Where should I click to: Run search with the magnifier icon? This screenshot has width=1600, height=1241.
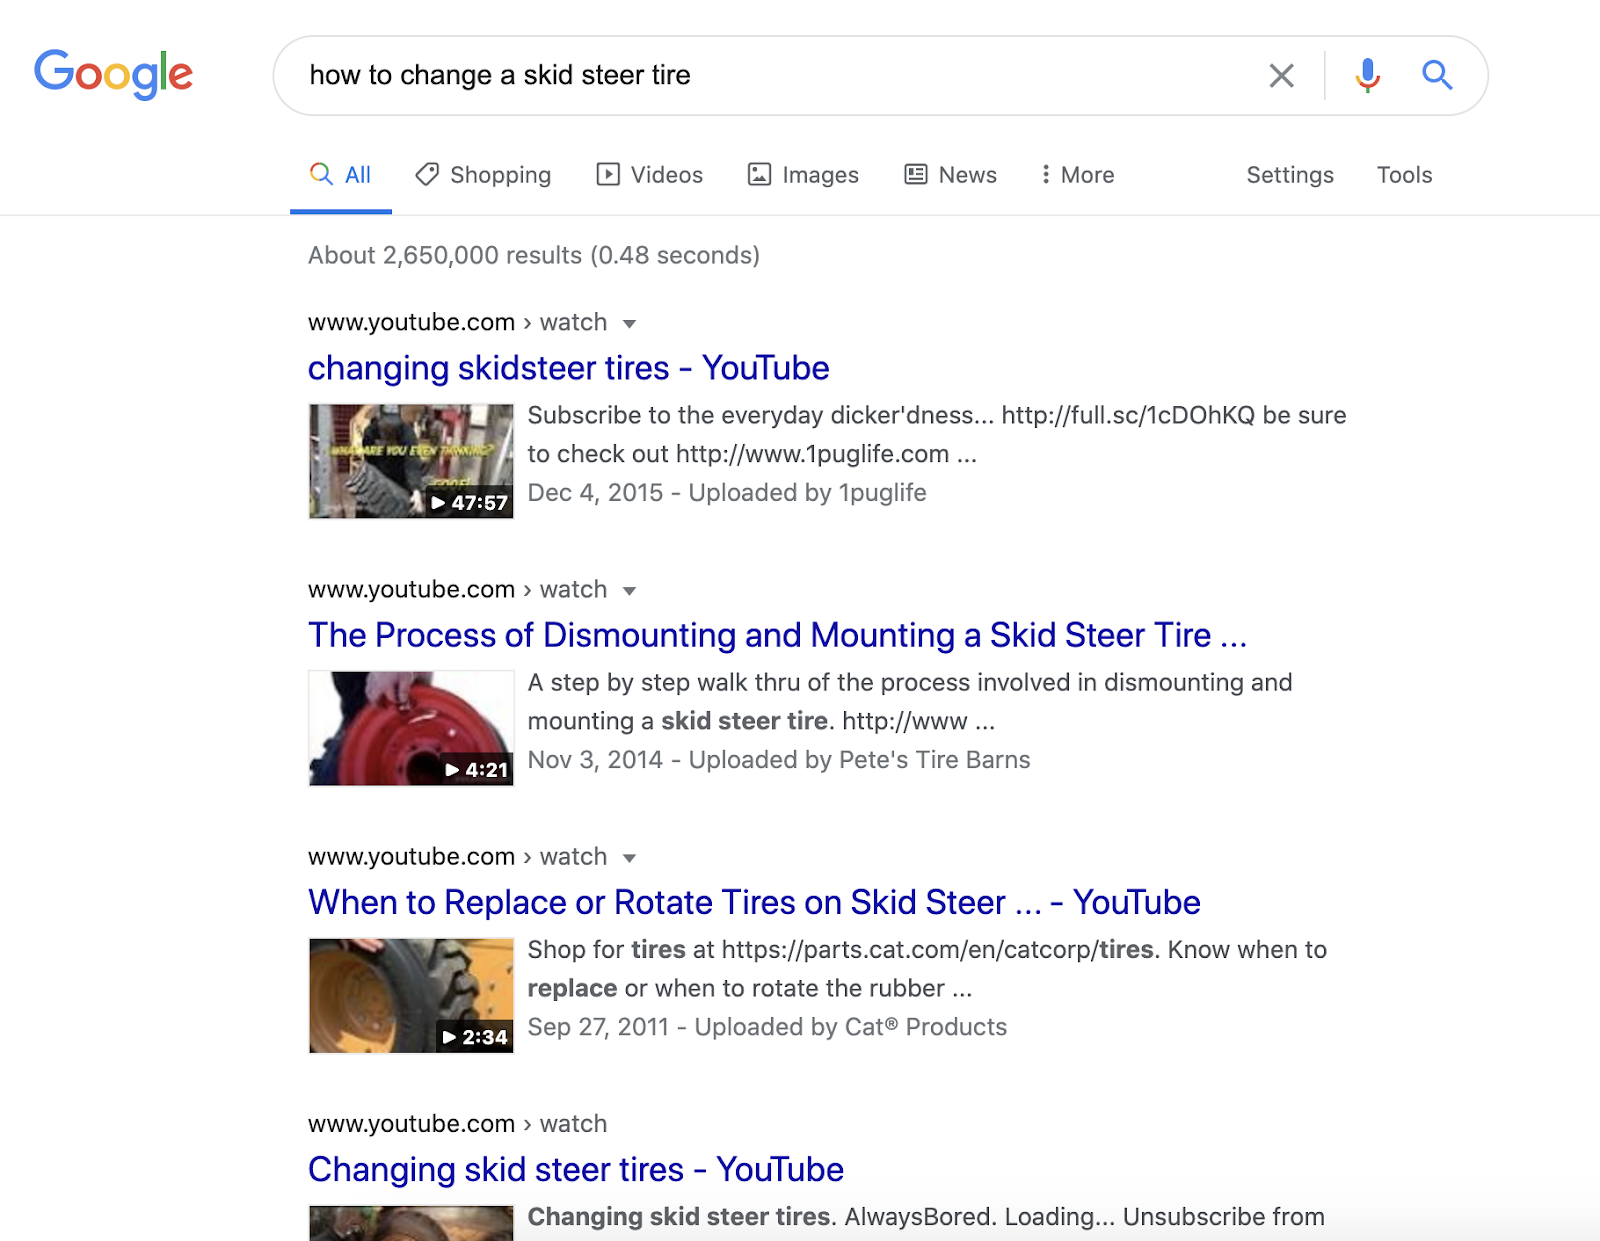tap(1437, 75)
